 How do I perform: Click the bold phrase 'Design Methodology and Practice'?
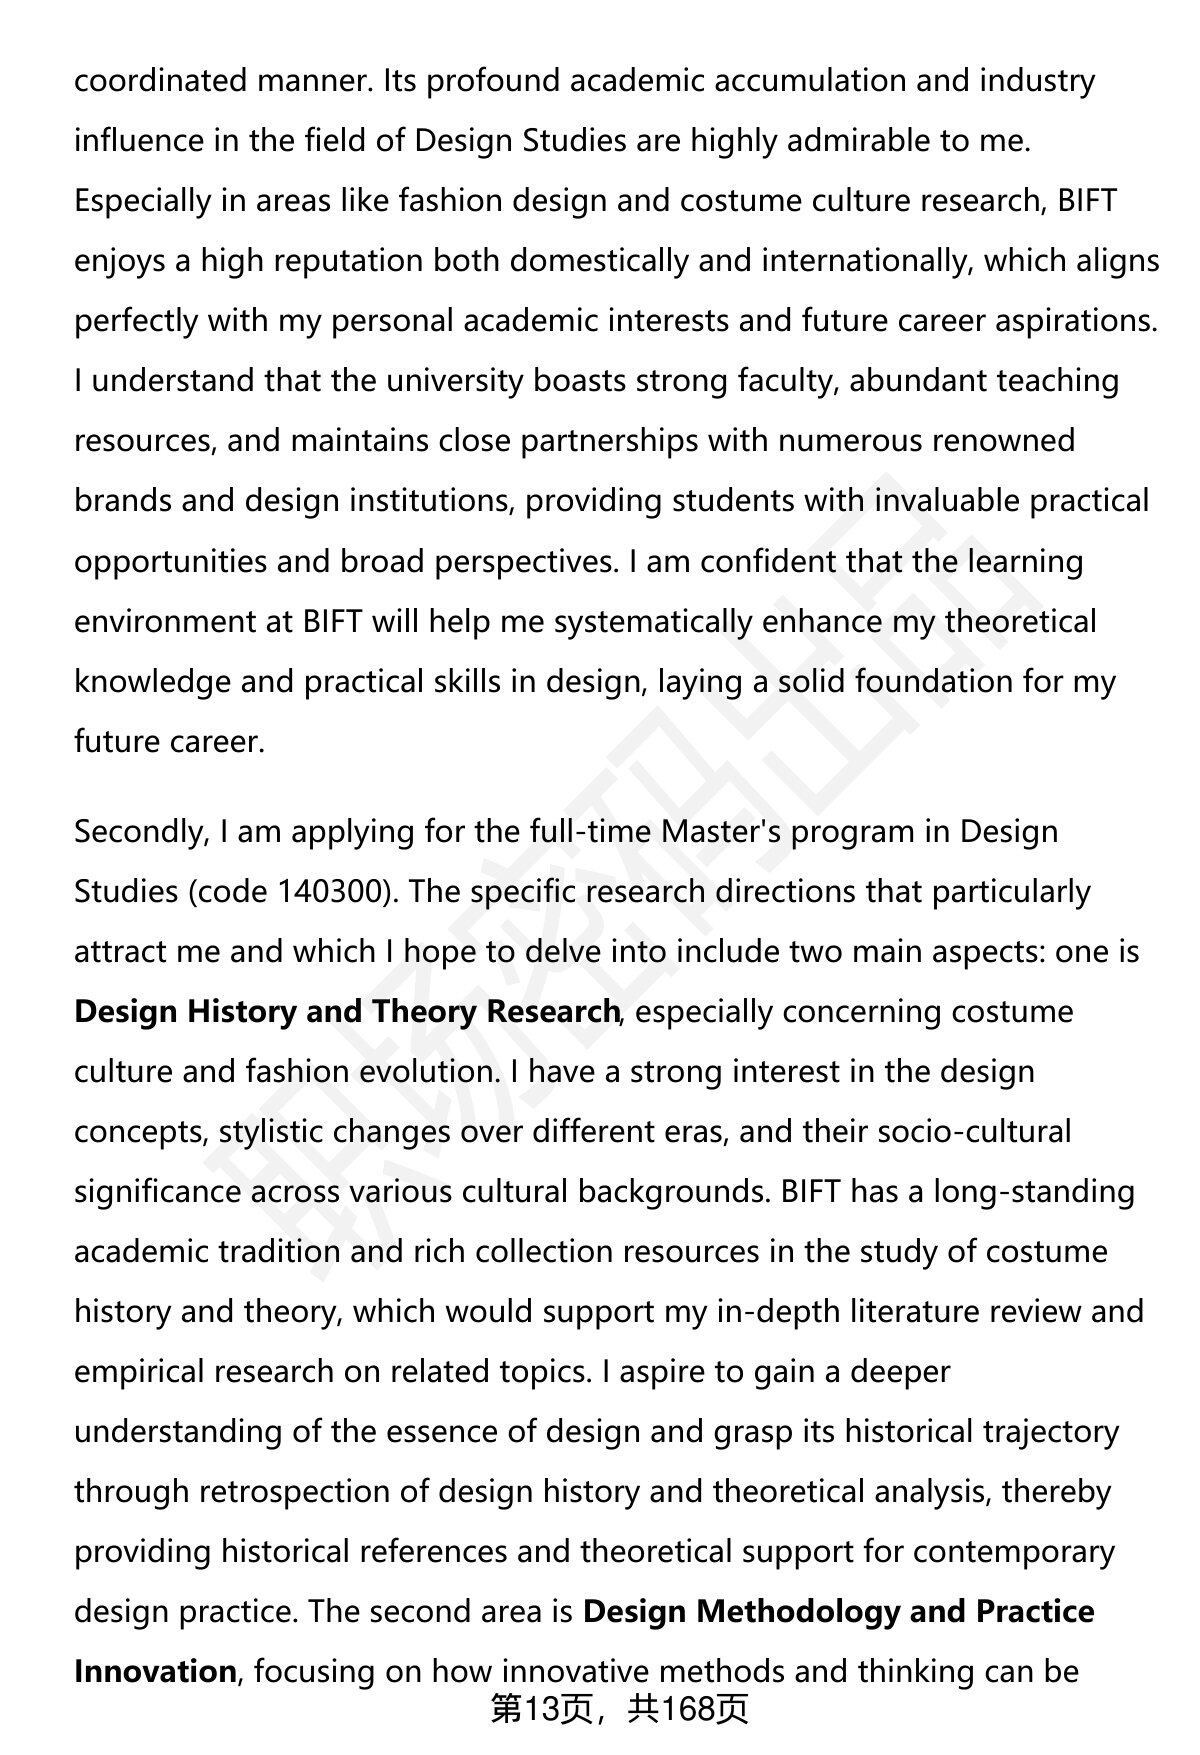838,1611
